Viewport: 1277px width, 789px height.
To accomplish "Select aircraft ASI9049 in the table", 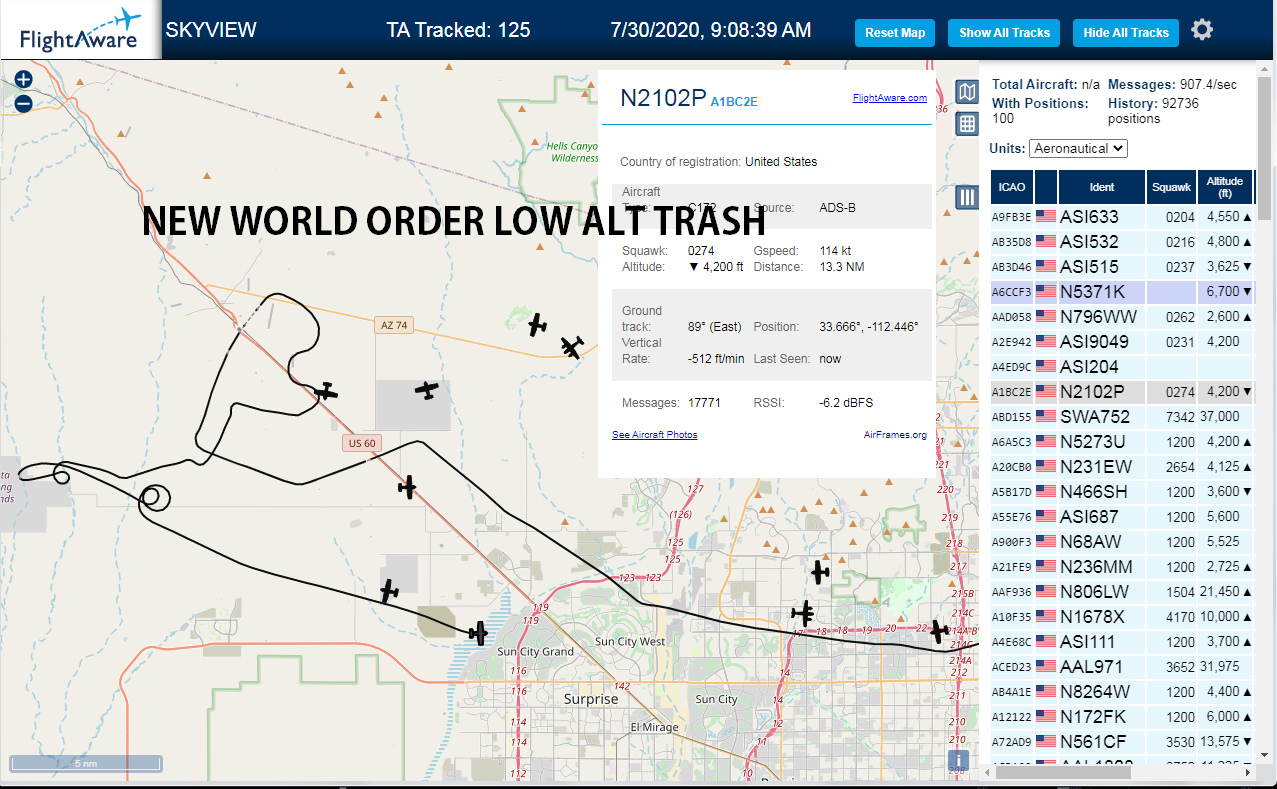I will point(1123,341).
